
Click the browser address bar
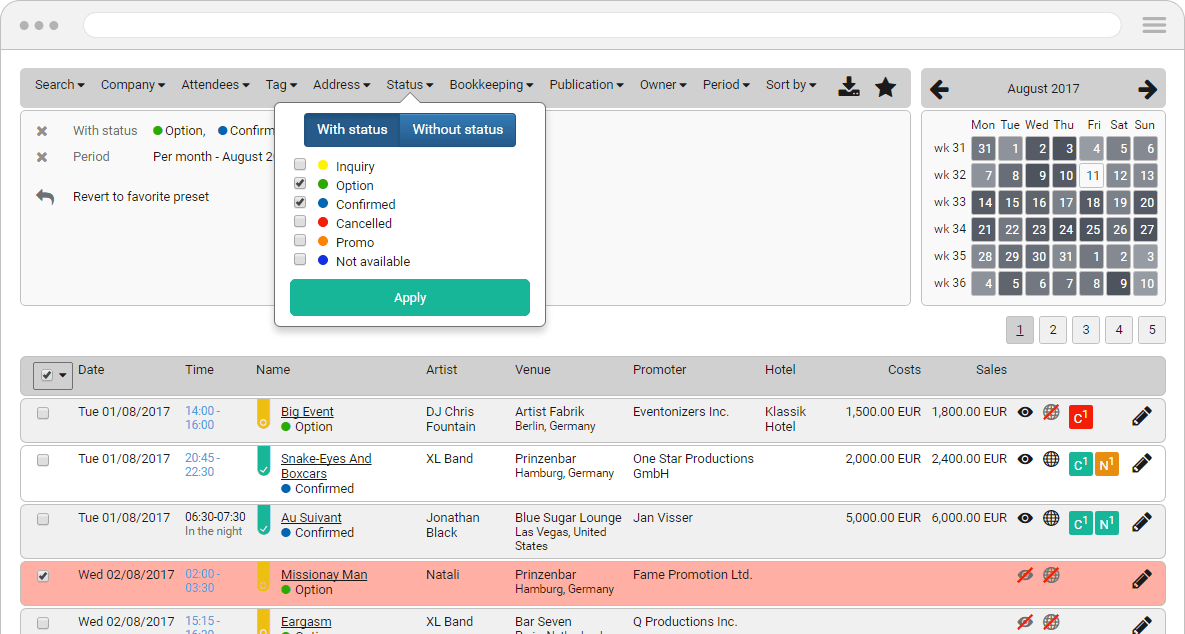(x=602, y=25)
